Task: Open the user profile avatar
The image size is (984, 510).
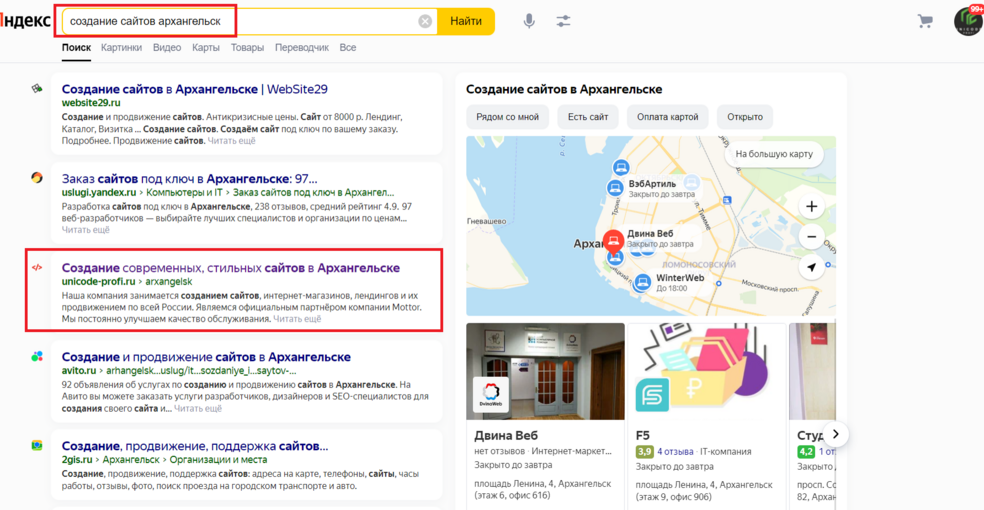Action: pyautogui.click(x=968, y=21)
